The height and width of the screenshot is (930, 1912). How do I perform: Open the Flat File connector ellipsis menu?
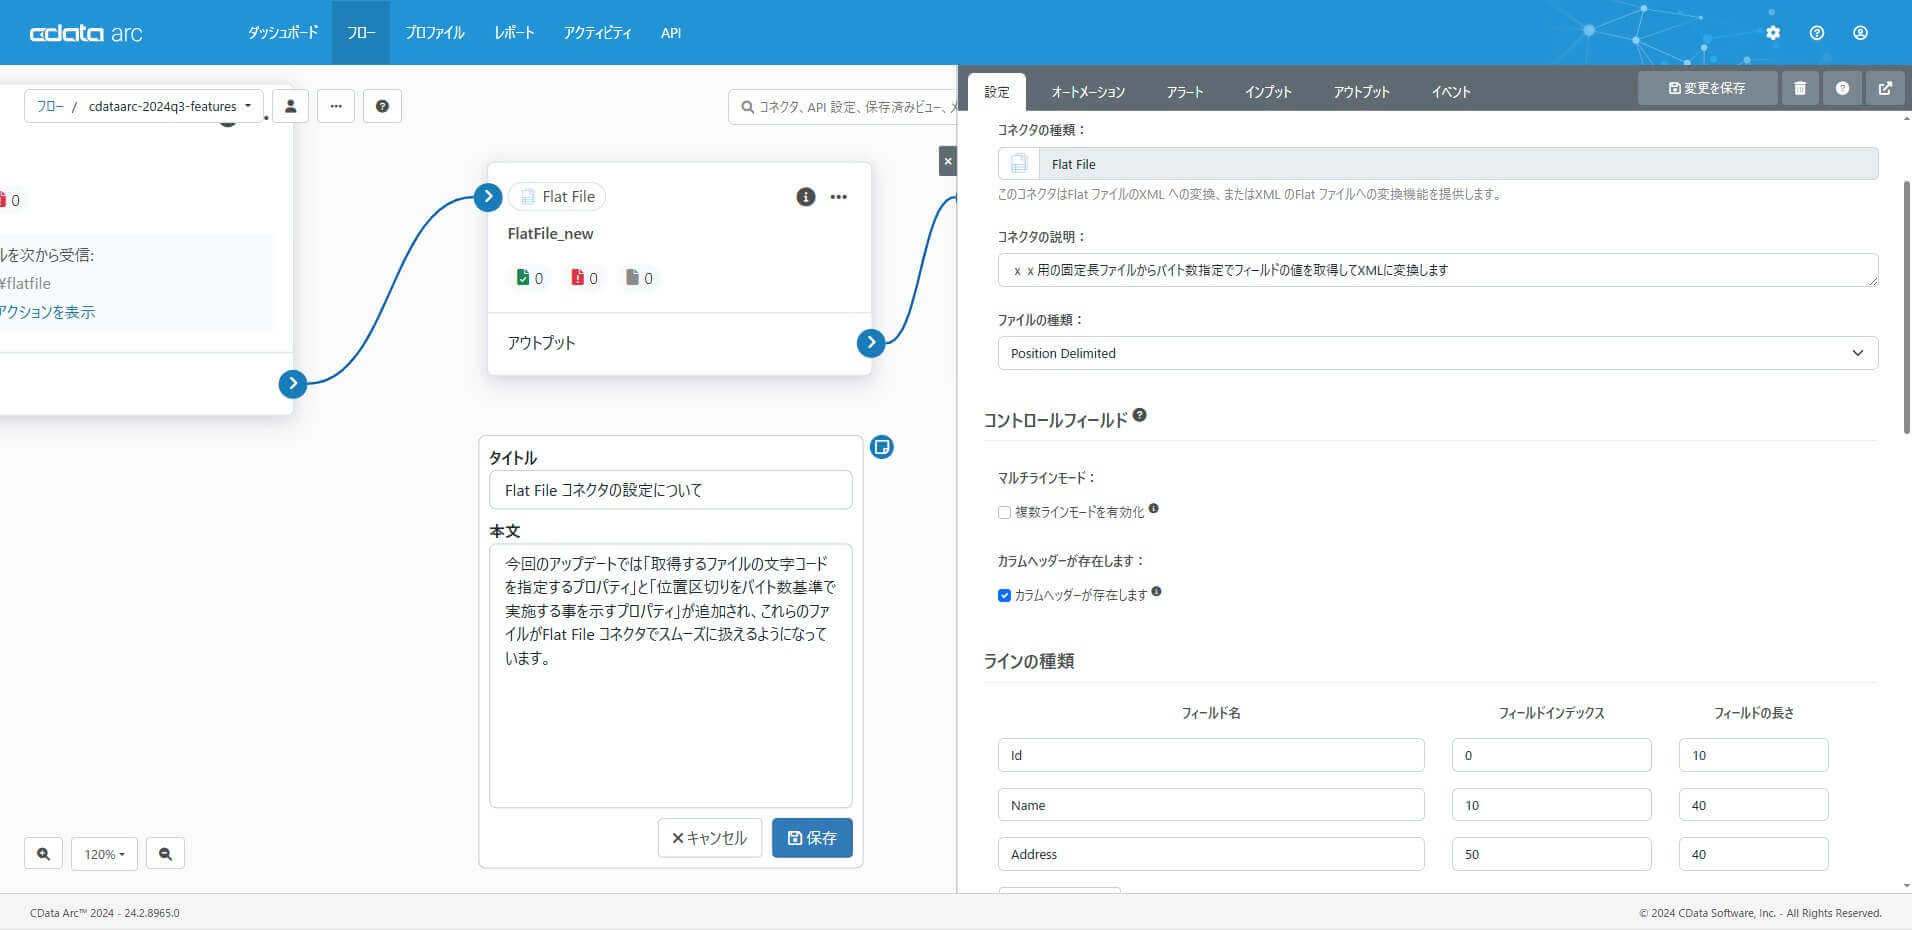(x=839, y=197)
